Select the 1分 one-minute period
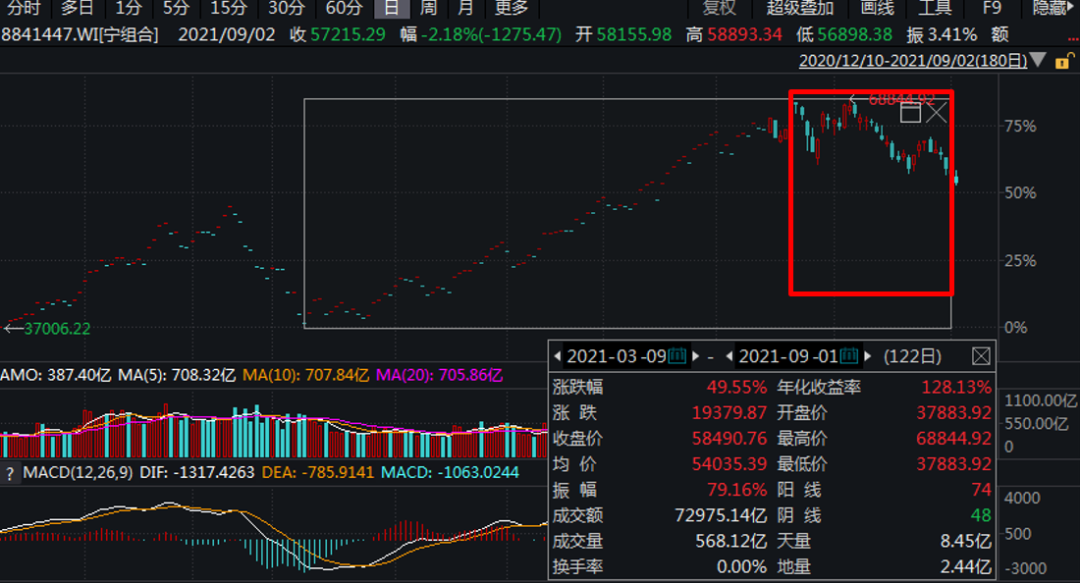1080x583 pixels. coord(128,8)
